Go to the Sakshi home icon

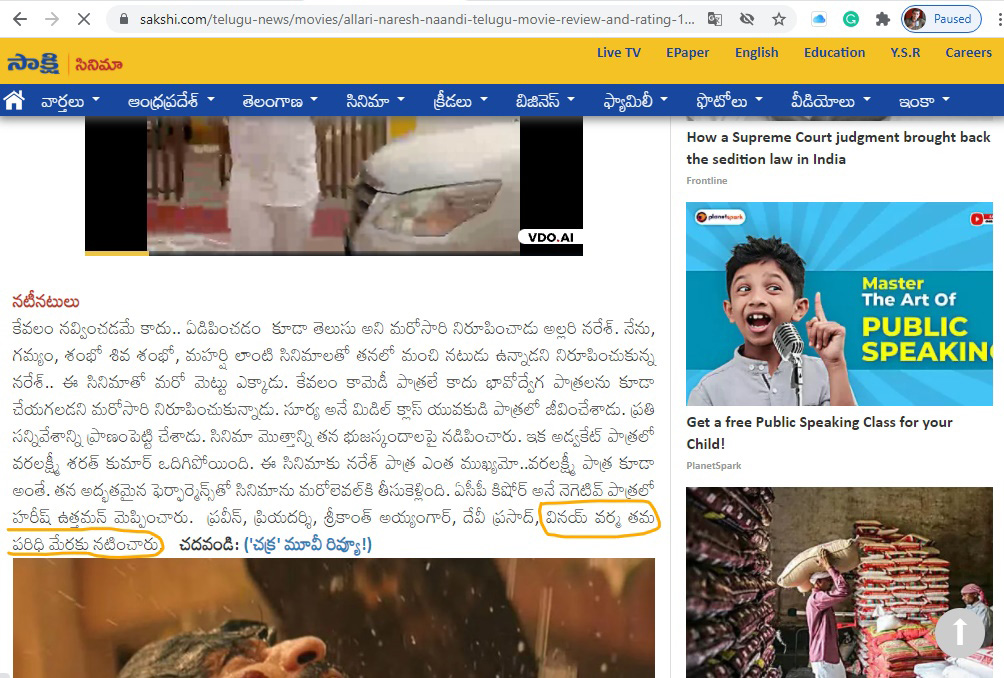point(14,100)
